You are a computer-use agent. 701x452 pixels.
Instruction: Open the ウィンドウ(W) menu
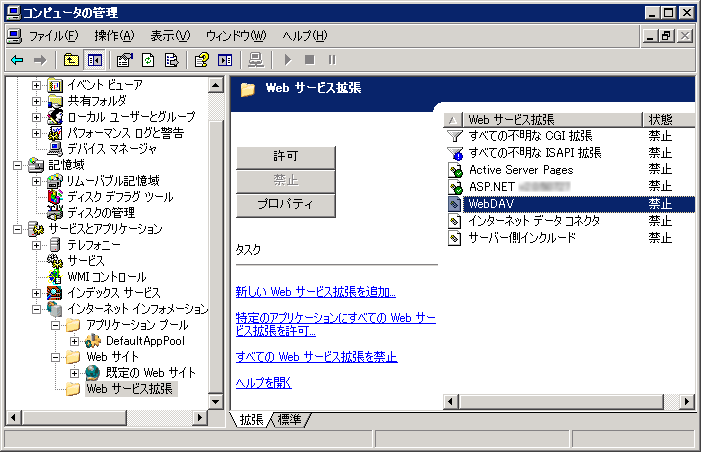(236, 36)
